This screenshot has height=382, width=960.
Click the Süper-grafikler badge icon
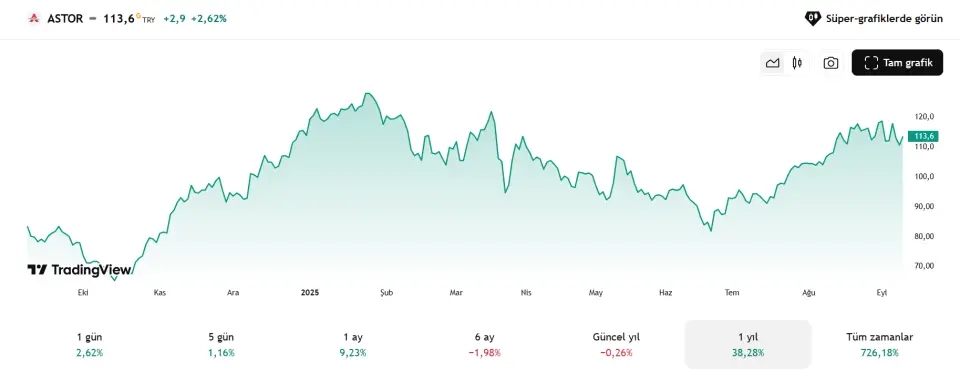(812, 18)
